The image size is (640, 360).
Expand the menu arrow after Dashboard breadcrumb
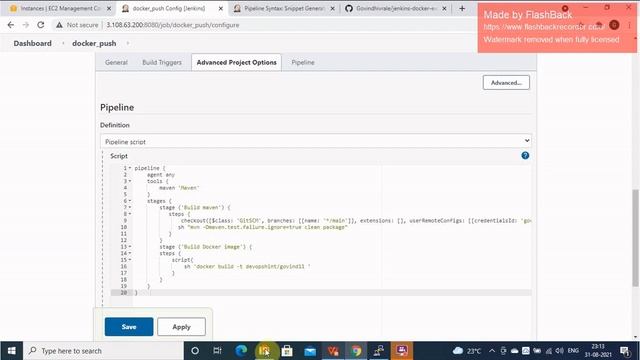63,43
